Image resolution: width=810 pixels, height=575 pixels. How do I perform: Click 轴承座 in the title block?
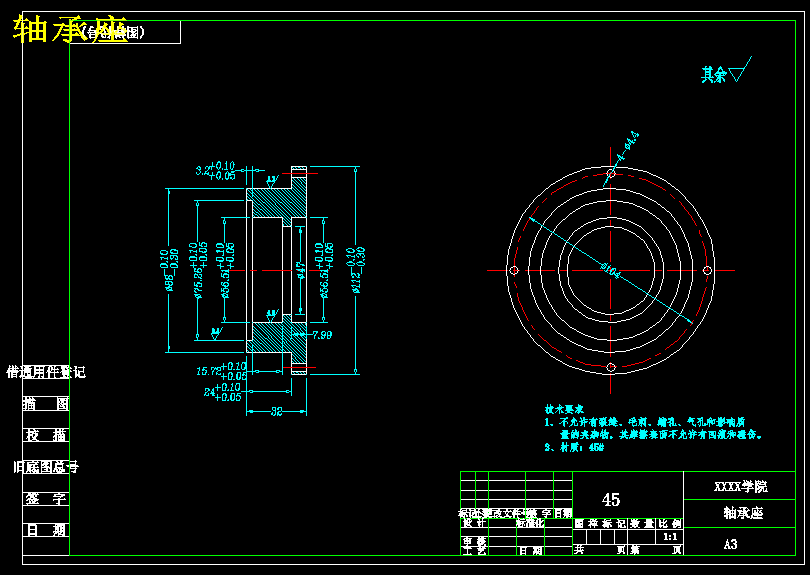[x=743, y=513]
